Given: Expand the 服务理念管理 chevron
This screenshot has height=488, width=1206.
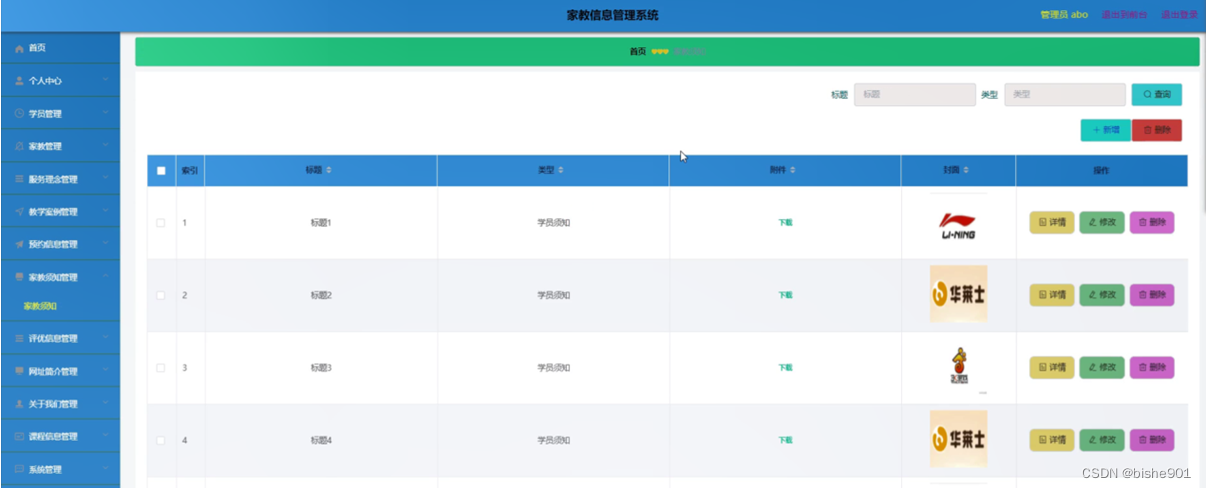Looking at the screenshot, I should [x=105, y=177].
